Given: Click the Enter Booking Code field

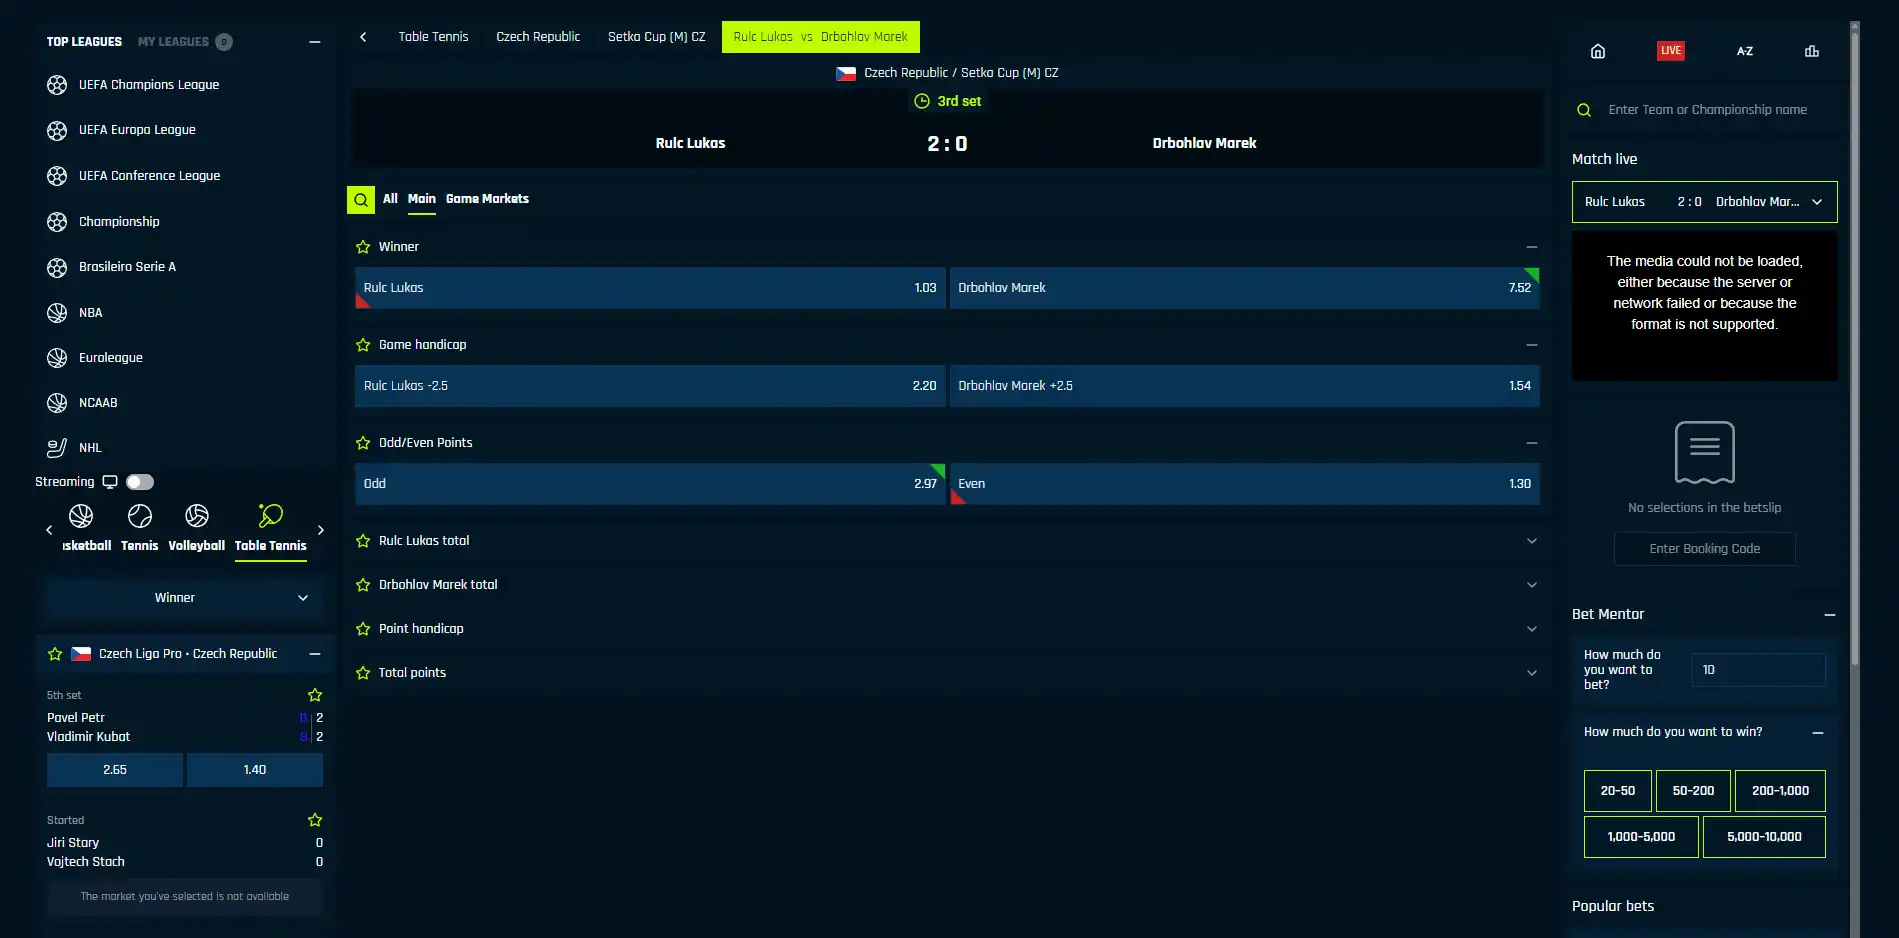Looking at the screenshot, I should (x=1704, y=549).
